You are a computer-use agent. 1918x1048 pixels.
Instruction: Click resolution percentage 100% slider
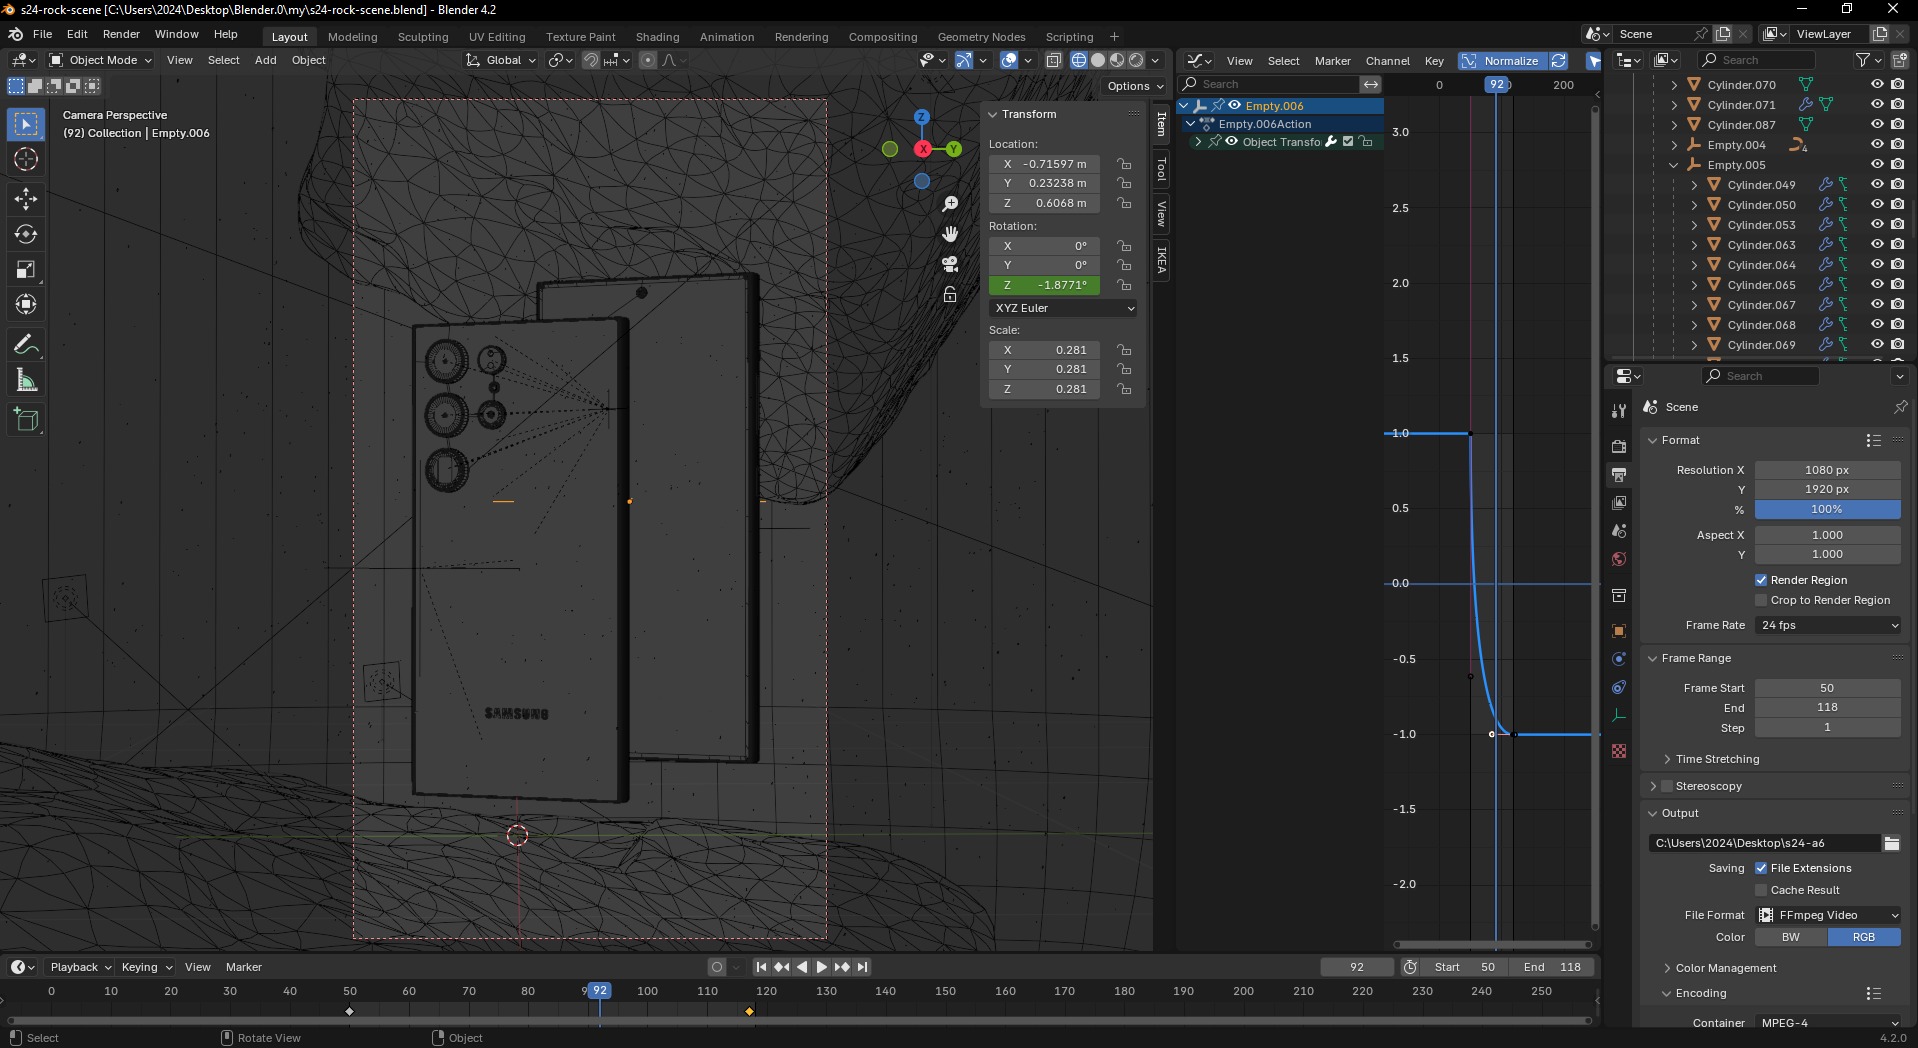coord(1827,509)
